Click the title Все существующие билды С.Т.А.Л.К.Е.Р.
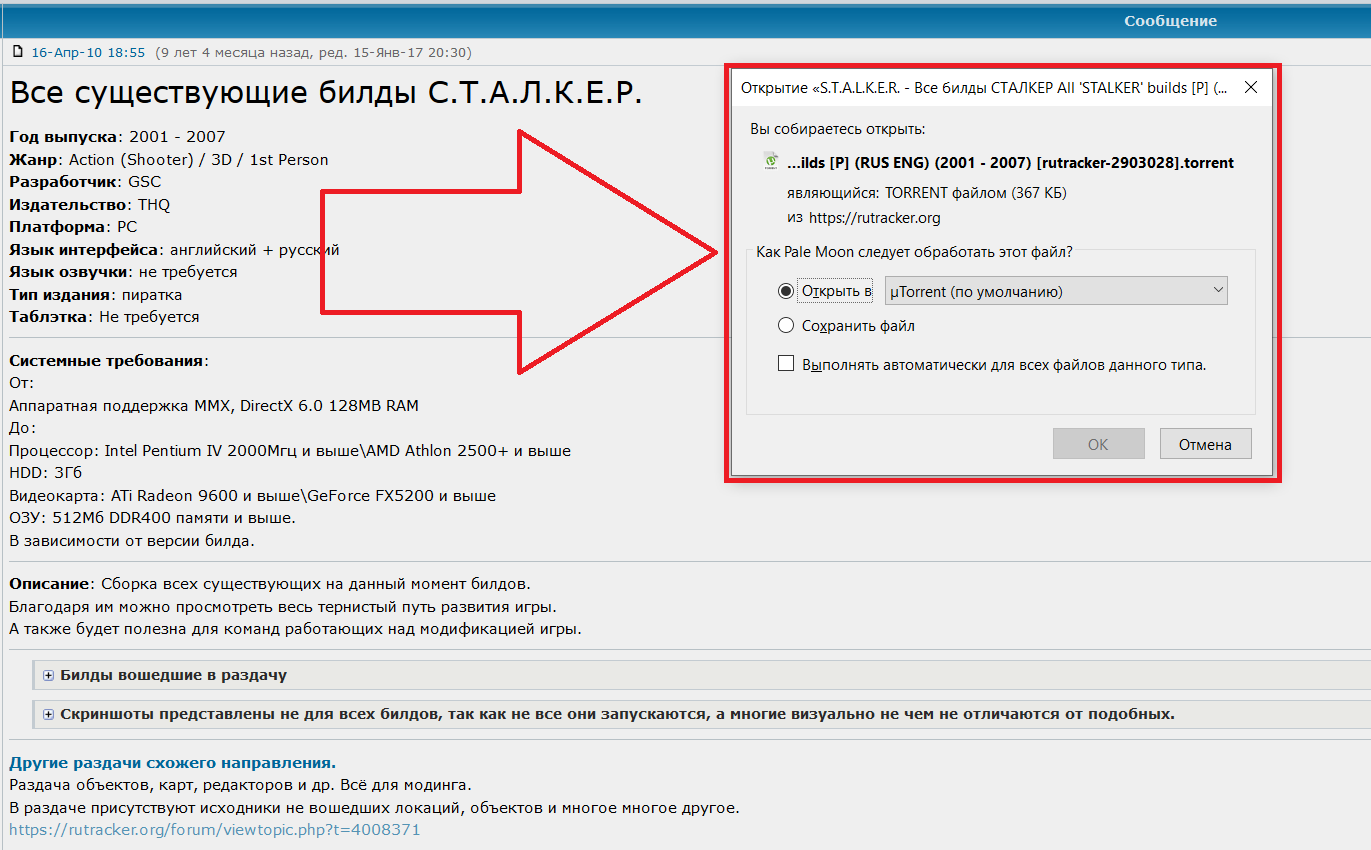 coord(325,93)
